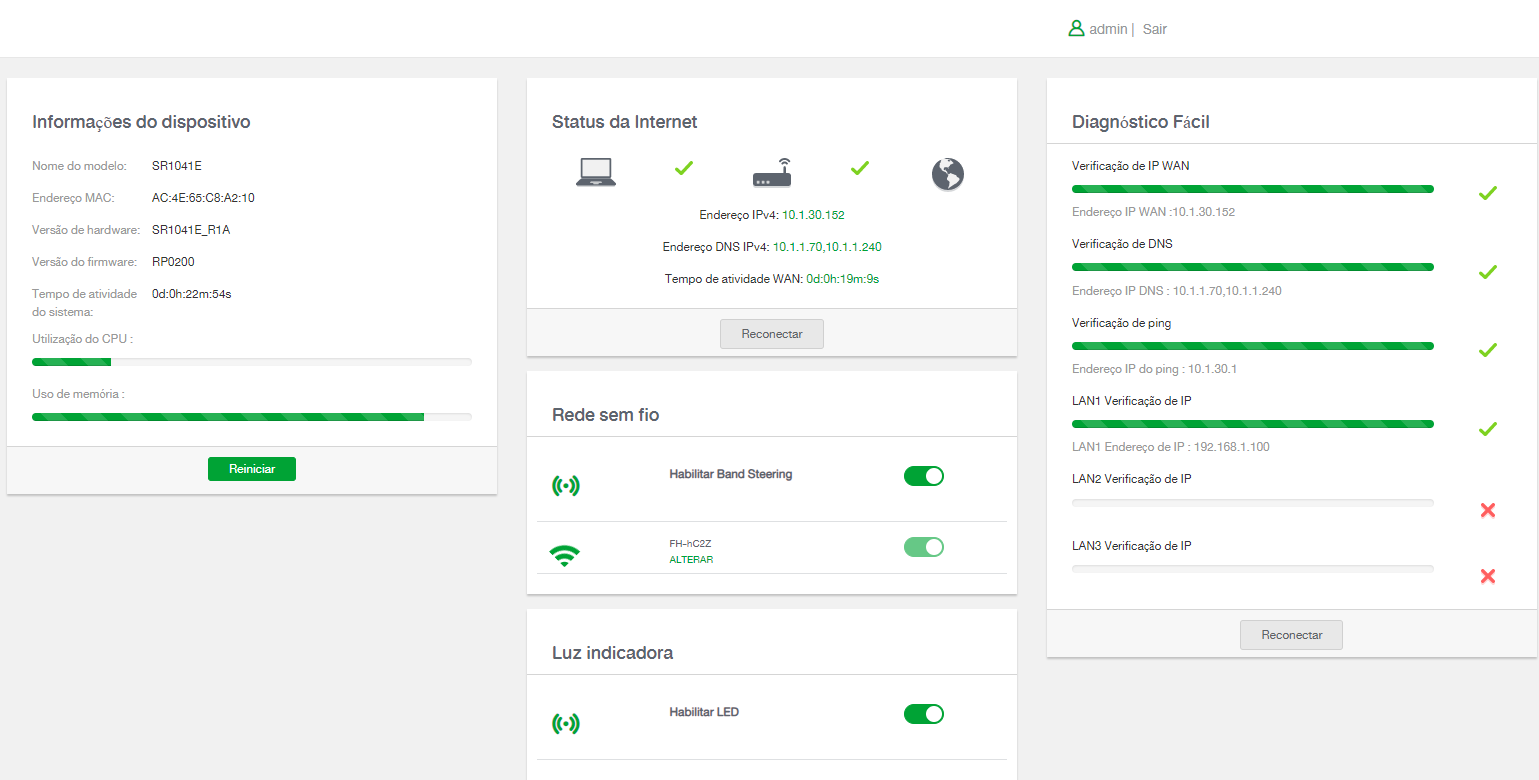Click firmware version RP0200 value
The height and width of the screenshot is (780, 1539).
(x=173, y=262)
